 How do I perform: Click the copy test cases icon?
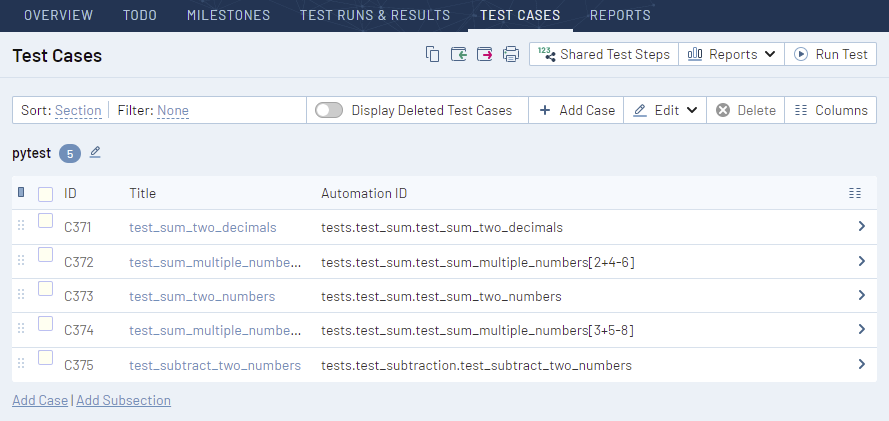(433, 54)
